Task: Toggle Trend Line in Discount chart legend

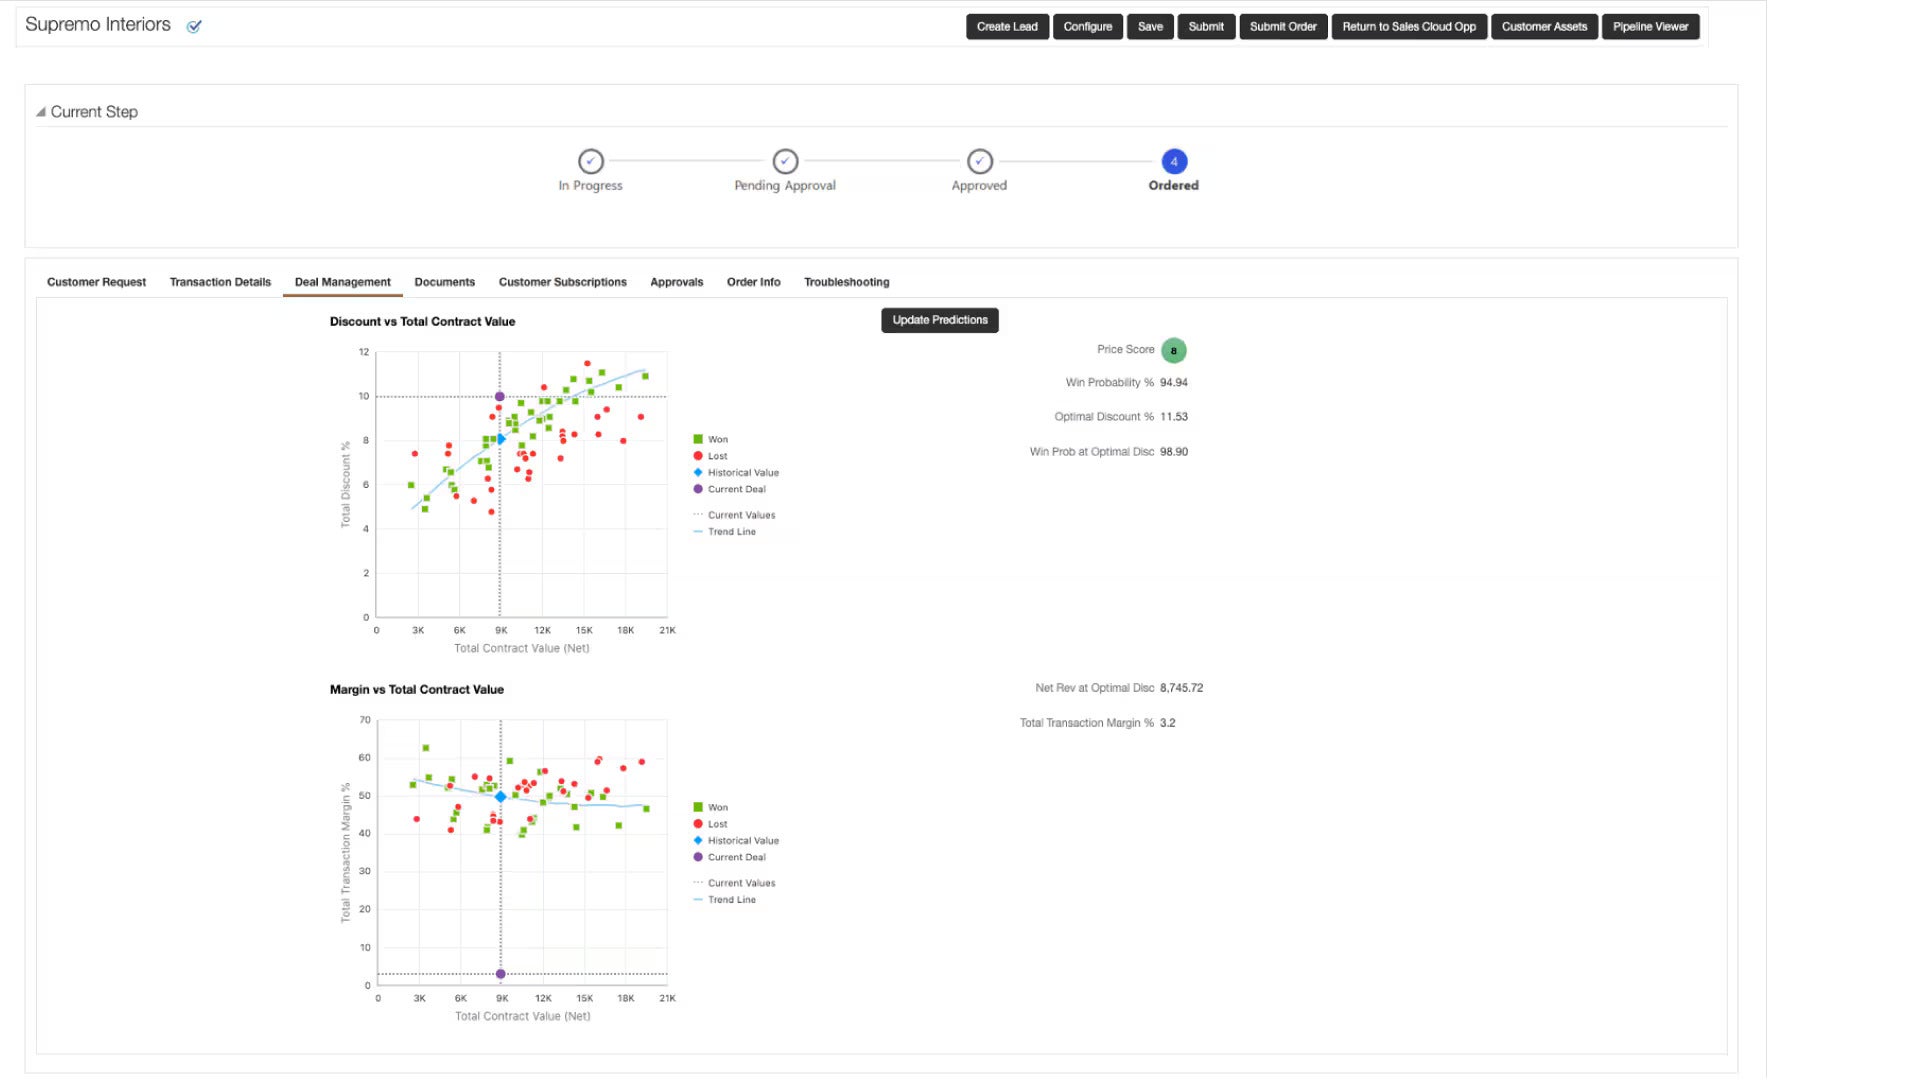Action: [x=725, y=532]
